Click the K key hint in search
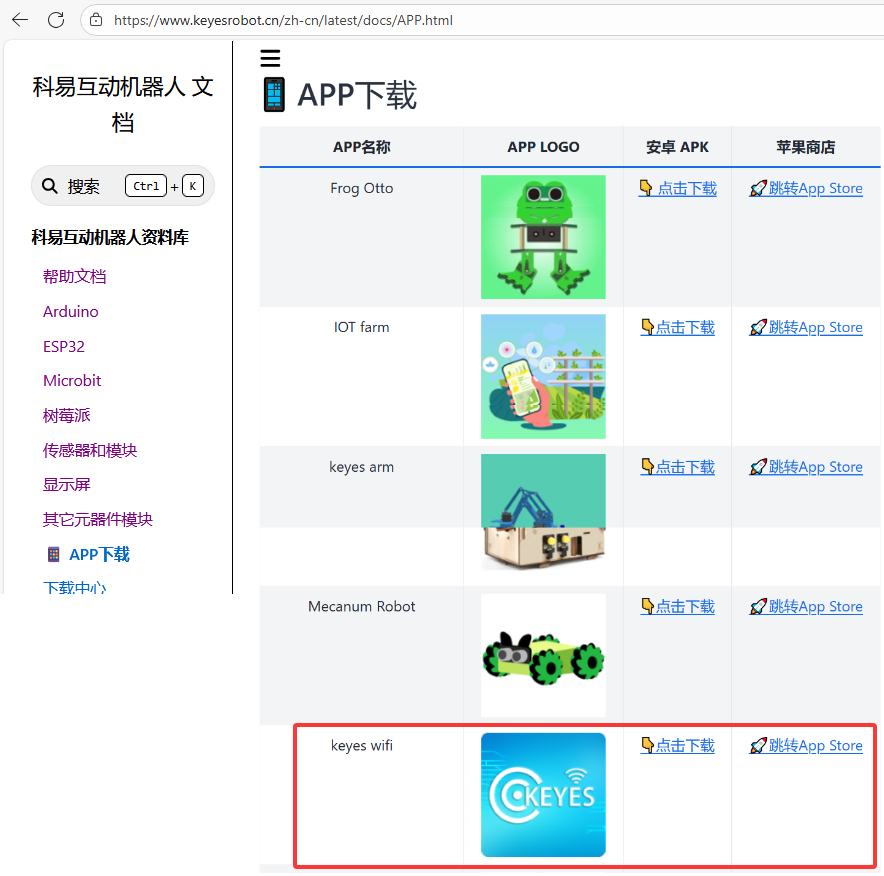884x876 pixels. pos(193,185)
